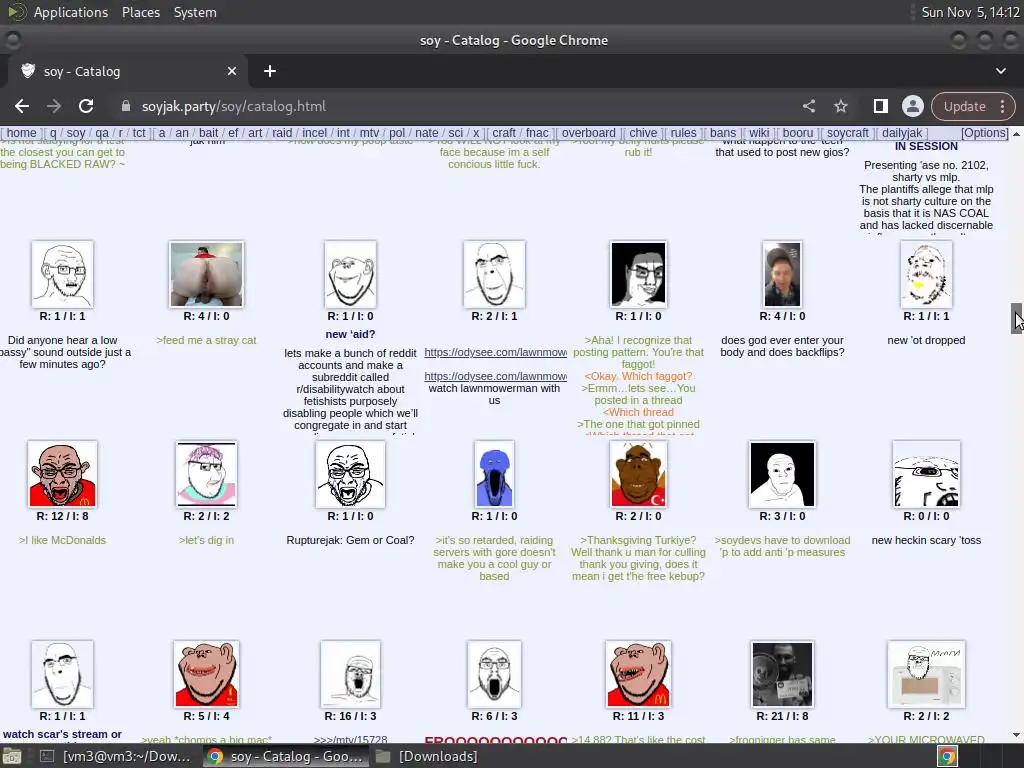Viewport: 1024px width, 768px height.
Task: Open the thumbnail above 'let's dig in'
Action: 206,475
